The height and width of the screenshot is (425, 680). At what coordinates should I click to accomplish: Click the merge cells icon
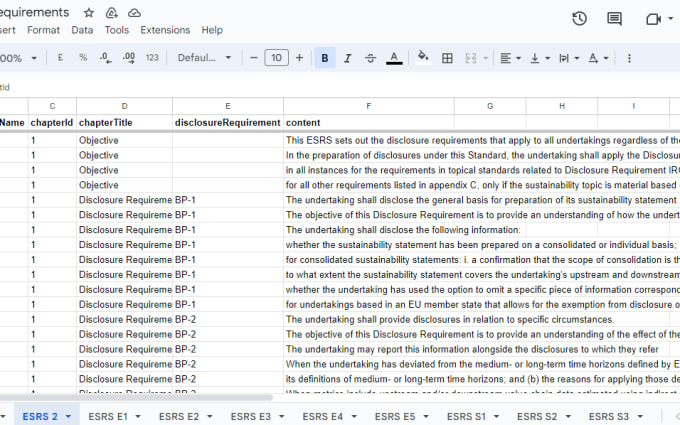coord(471,58)
